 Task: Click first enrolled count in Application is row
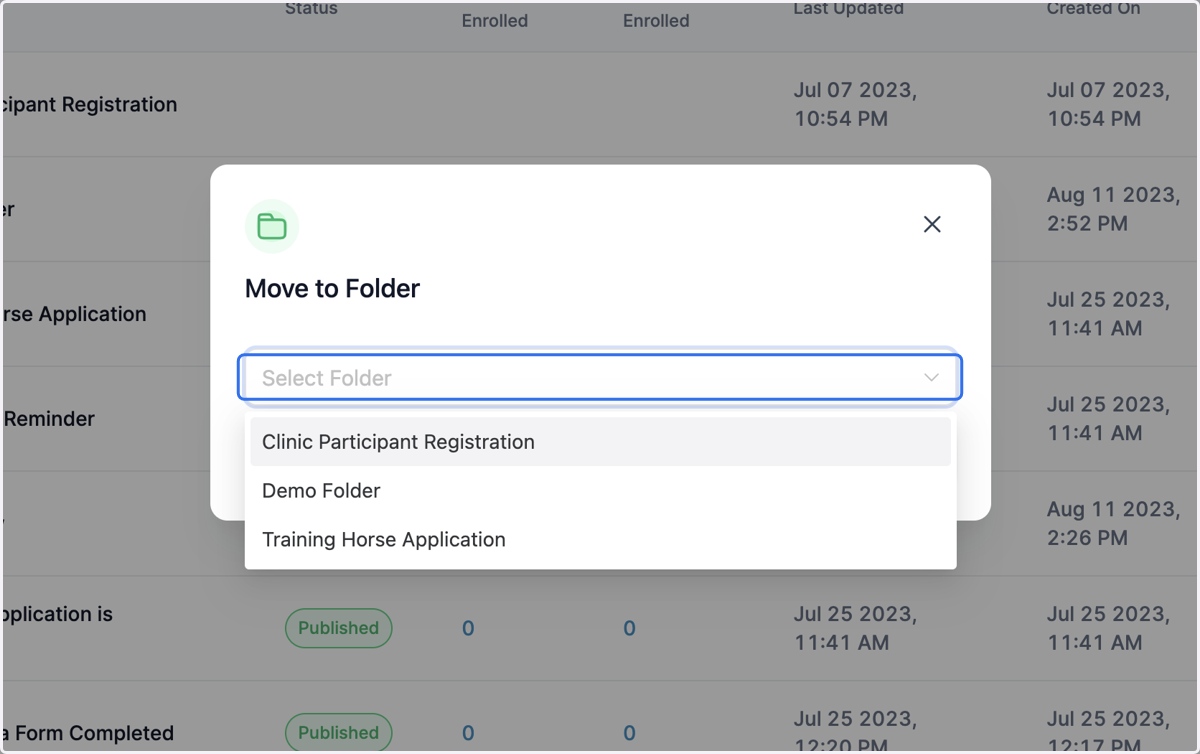[x=468, y=629]
